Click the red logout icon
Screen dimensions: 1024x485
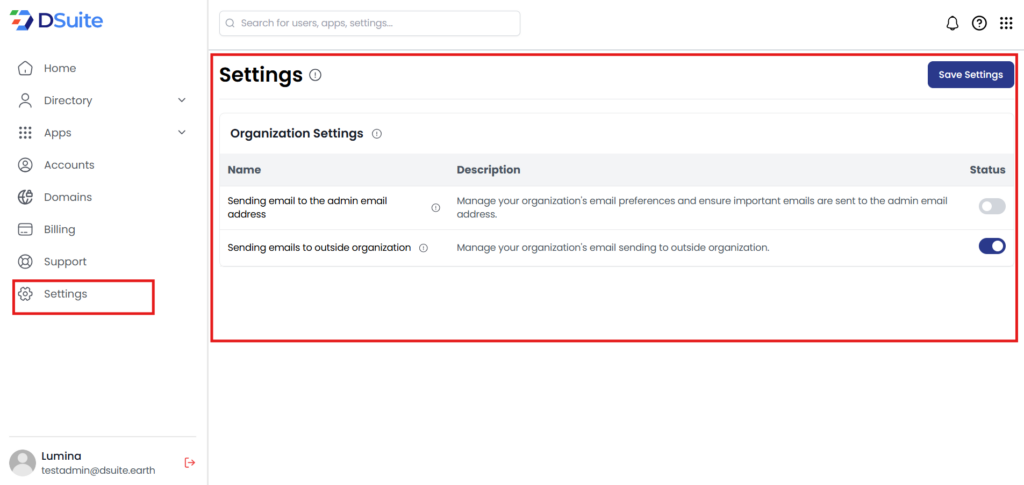190,462
